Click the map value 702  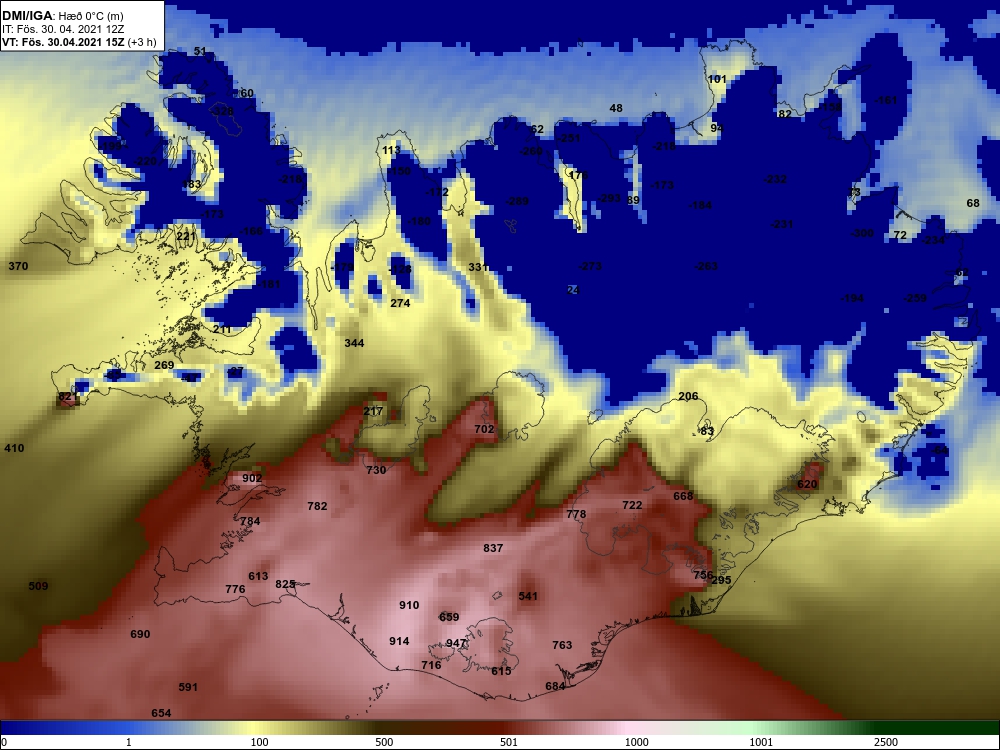[x=484, y=429]
